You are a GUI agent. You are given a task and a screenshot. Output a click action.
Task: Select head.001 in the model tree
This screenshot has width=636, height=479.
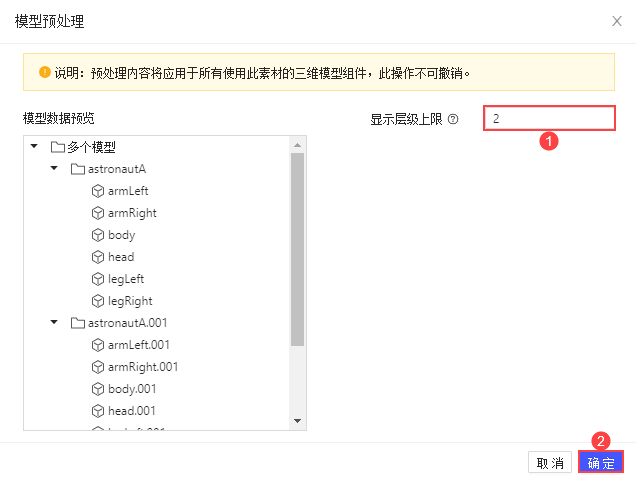131,411
